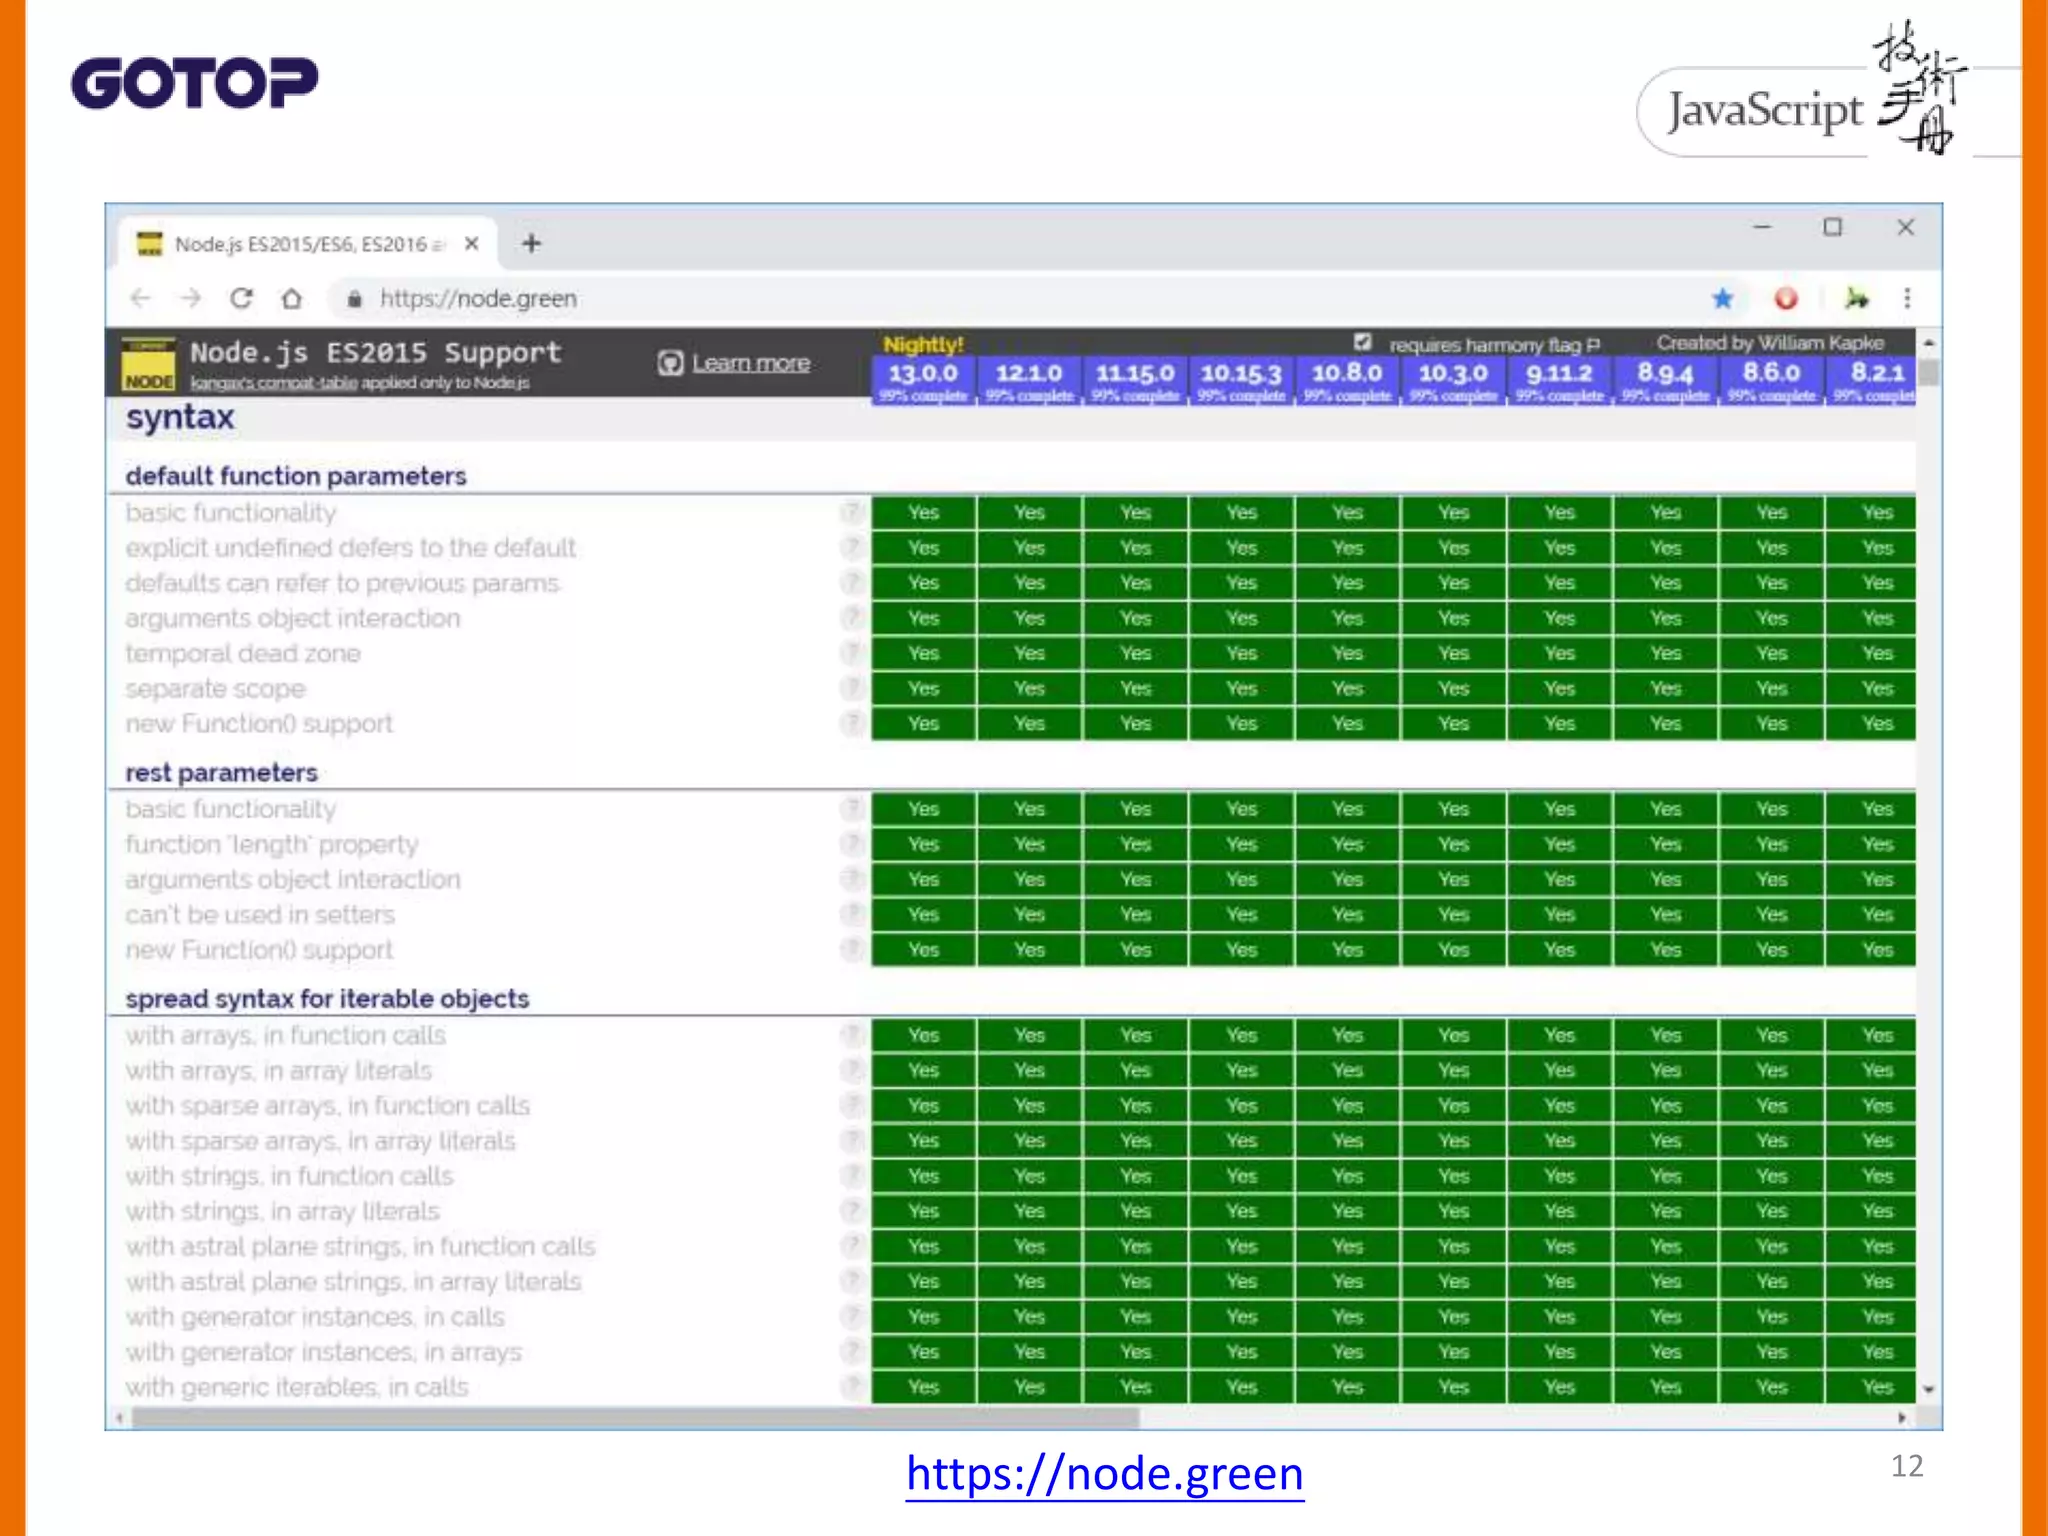
Task: Click the horizontal scrollbar left arrow
Action: point(120,1417)
